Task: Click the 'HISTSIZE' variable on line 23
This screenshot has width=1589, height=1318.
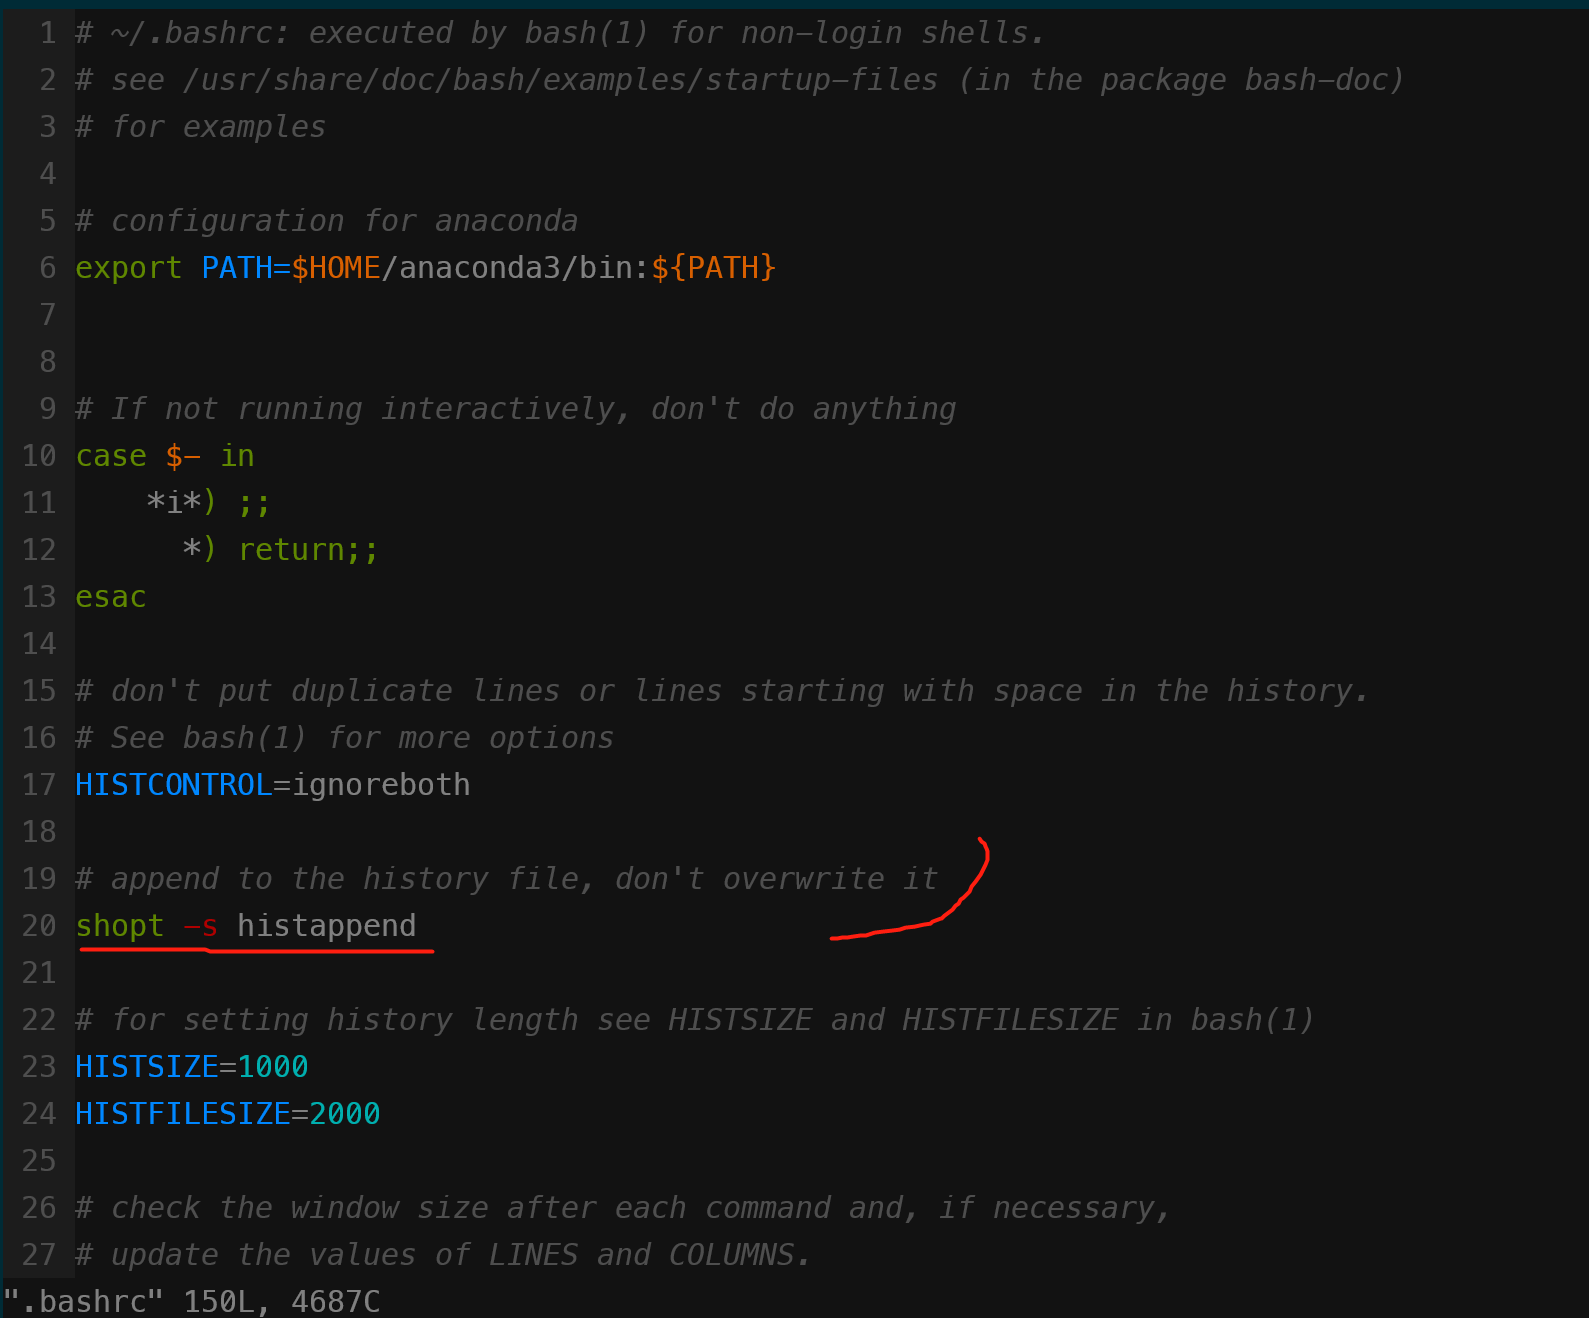Action: (x=147, y=1067)
